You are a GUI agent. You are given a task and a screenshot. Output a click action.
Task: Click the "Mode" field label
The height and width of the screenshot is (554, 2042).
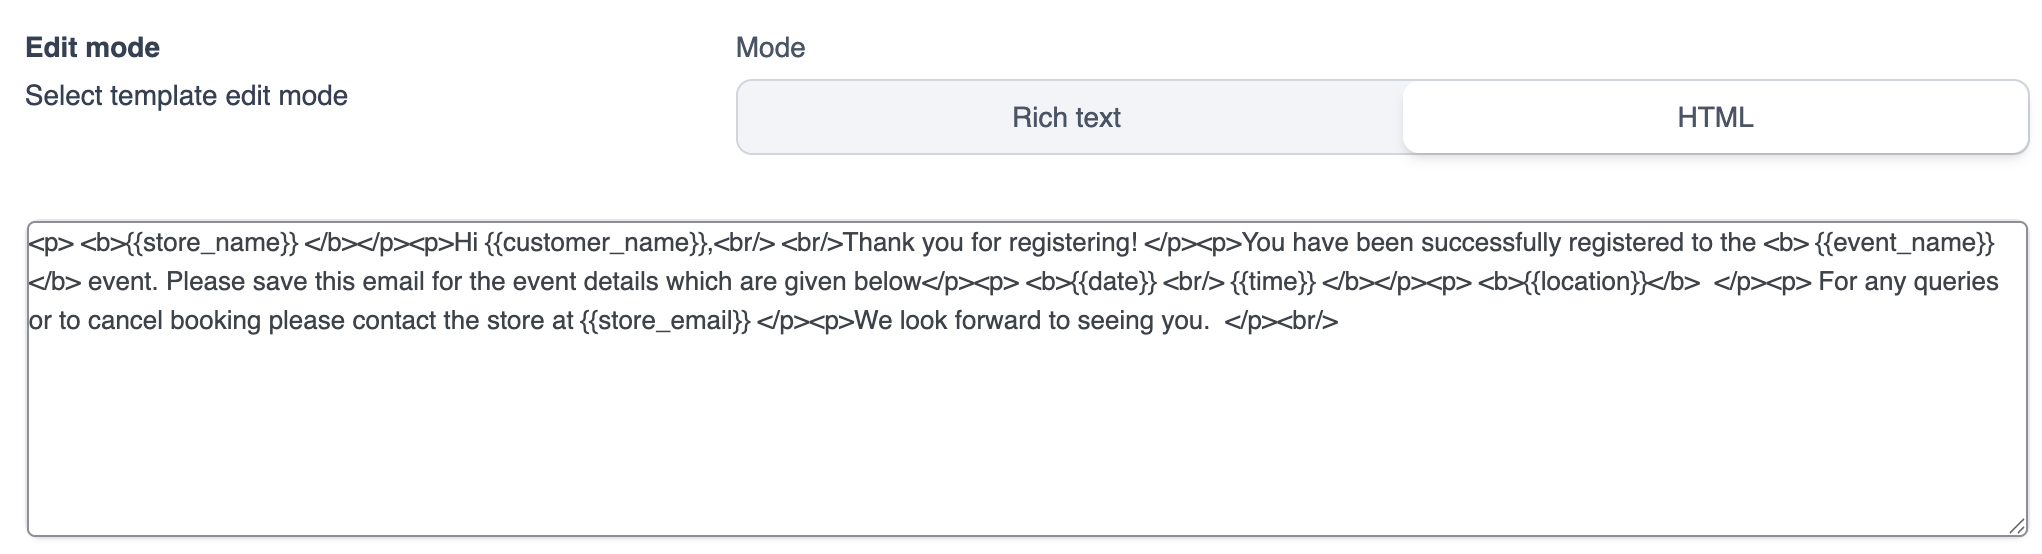point(770,48)
